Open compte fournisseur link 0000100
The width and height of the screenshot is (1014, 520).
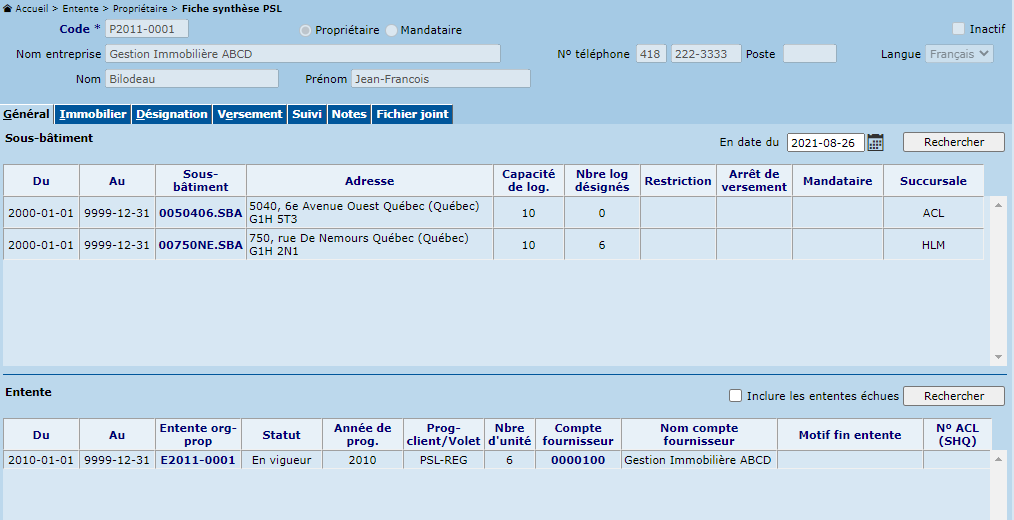coord(577,460)
